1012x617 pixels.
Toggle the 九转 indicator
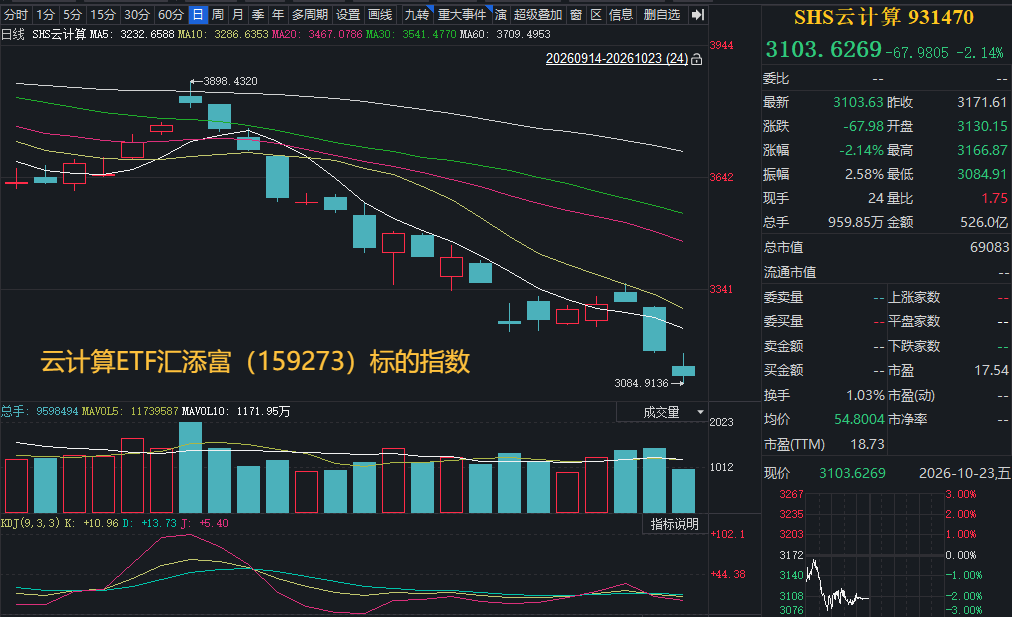coord(417,15)
